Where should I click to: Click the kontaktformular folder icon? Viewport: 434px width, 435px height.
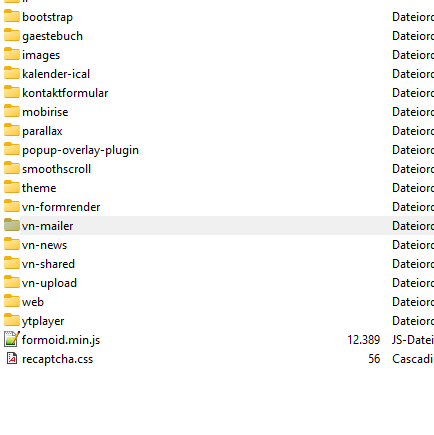tap(12, 92)
